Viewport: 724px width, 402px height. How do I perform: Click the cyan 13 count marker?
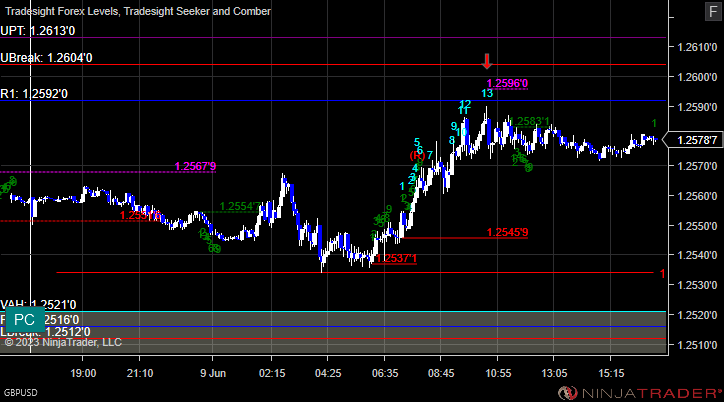click(487, 93)
